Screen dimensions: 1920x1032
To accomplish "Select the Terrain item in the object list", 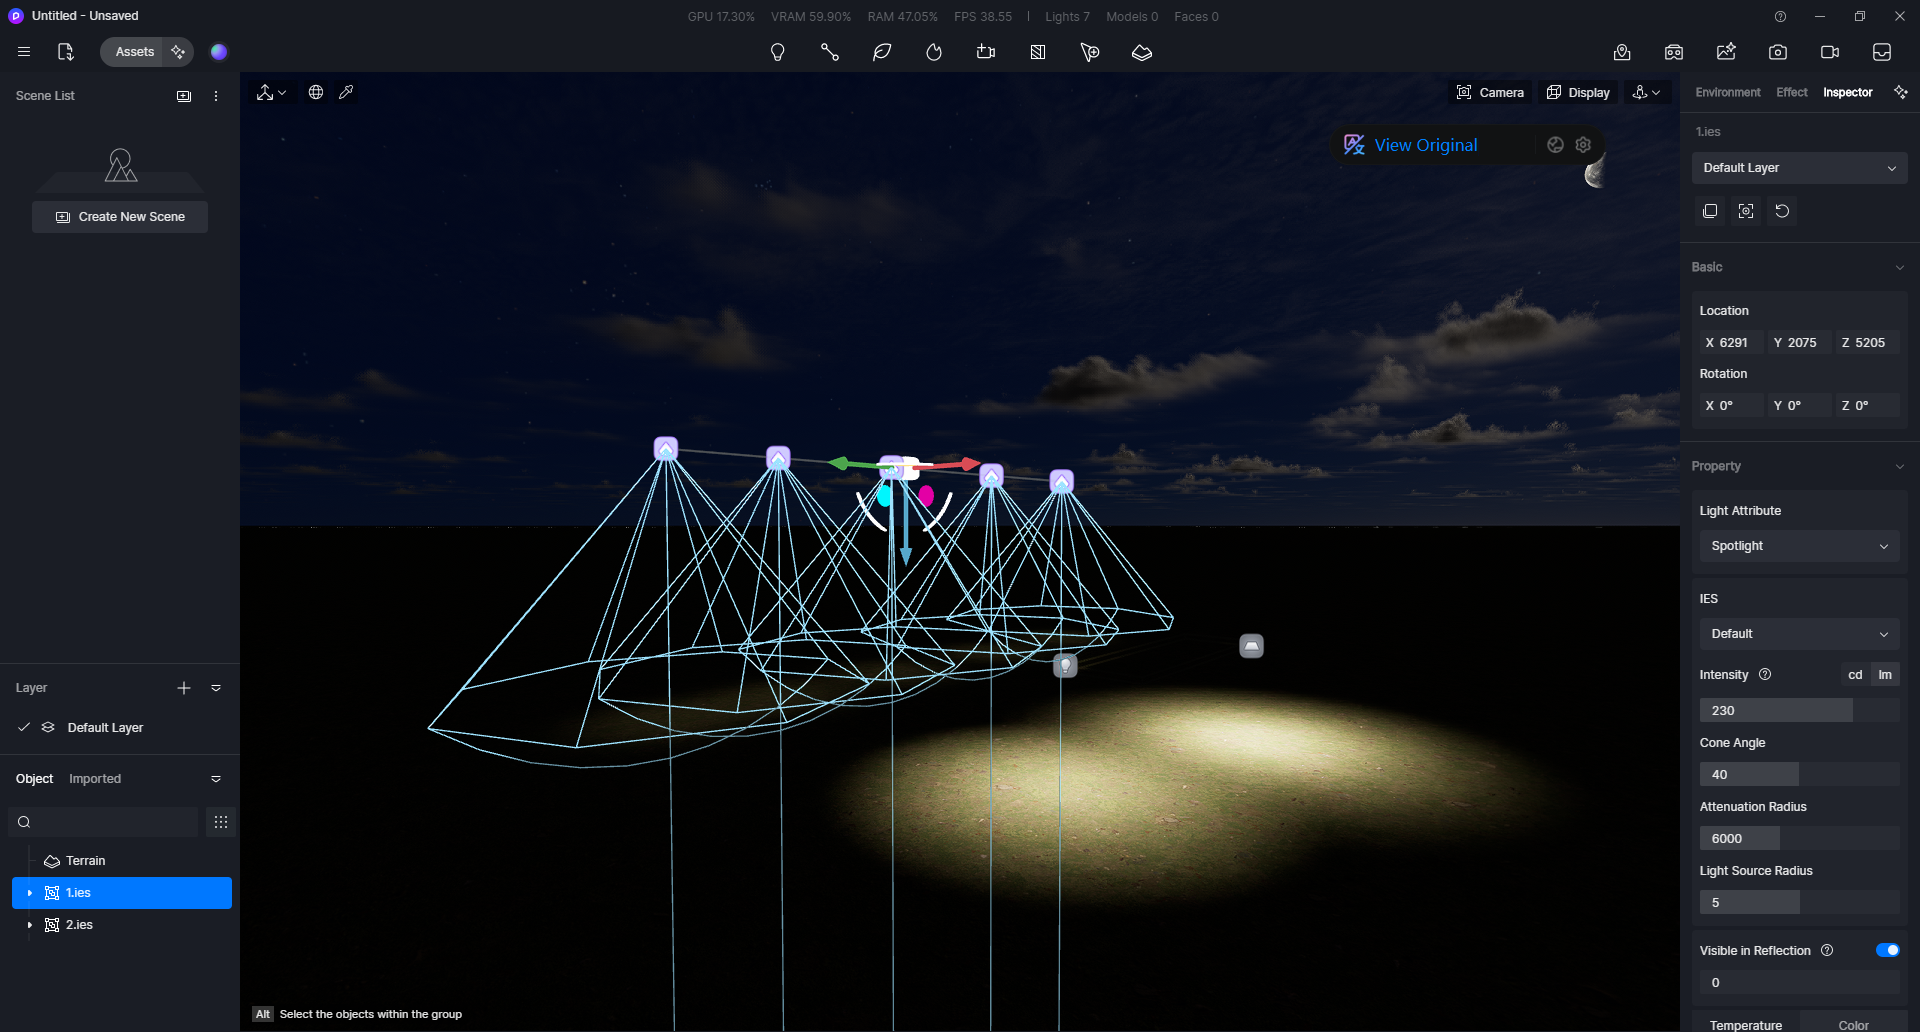I will click(122, 861).
